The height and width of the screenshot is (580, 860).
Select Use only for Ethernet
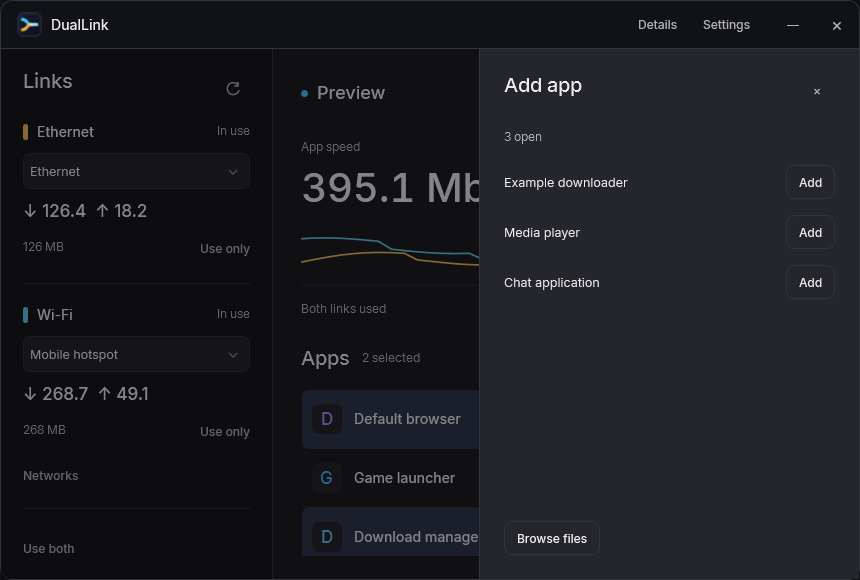[x=225, y=249]
